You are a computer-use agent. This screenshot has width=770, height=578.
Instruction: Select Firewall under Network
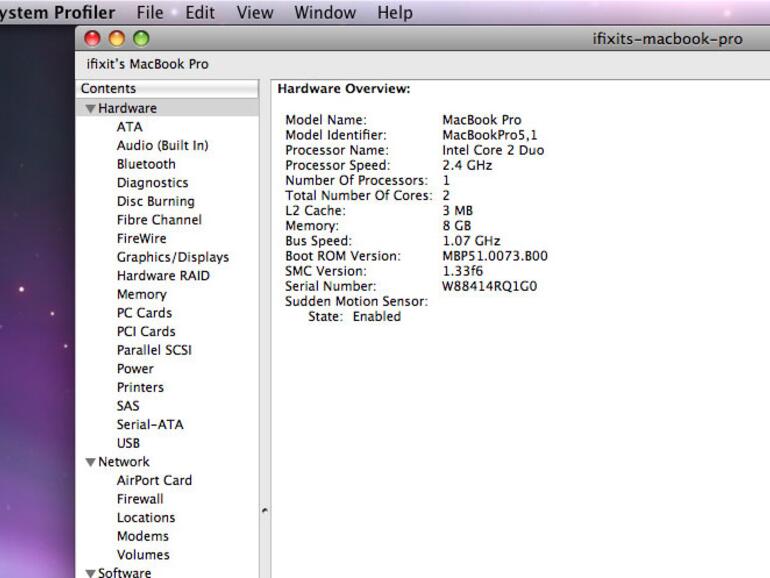(x=140, y=499)
